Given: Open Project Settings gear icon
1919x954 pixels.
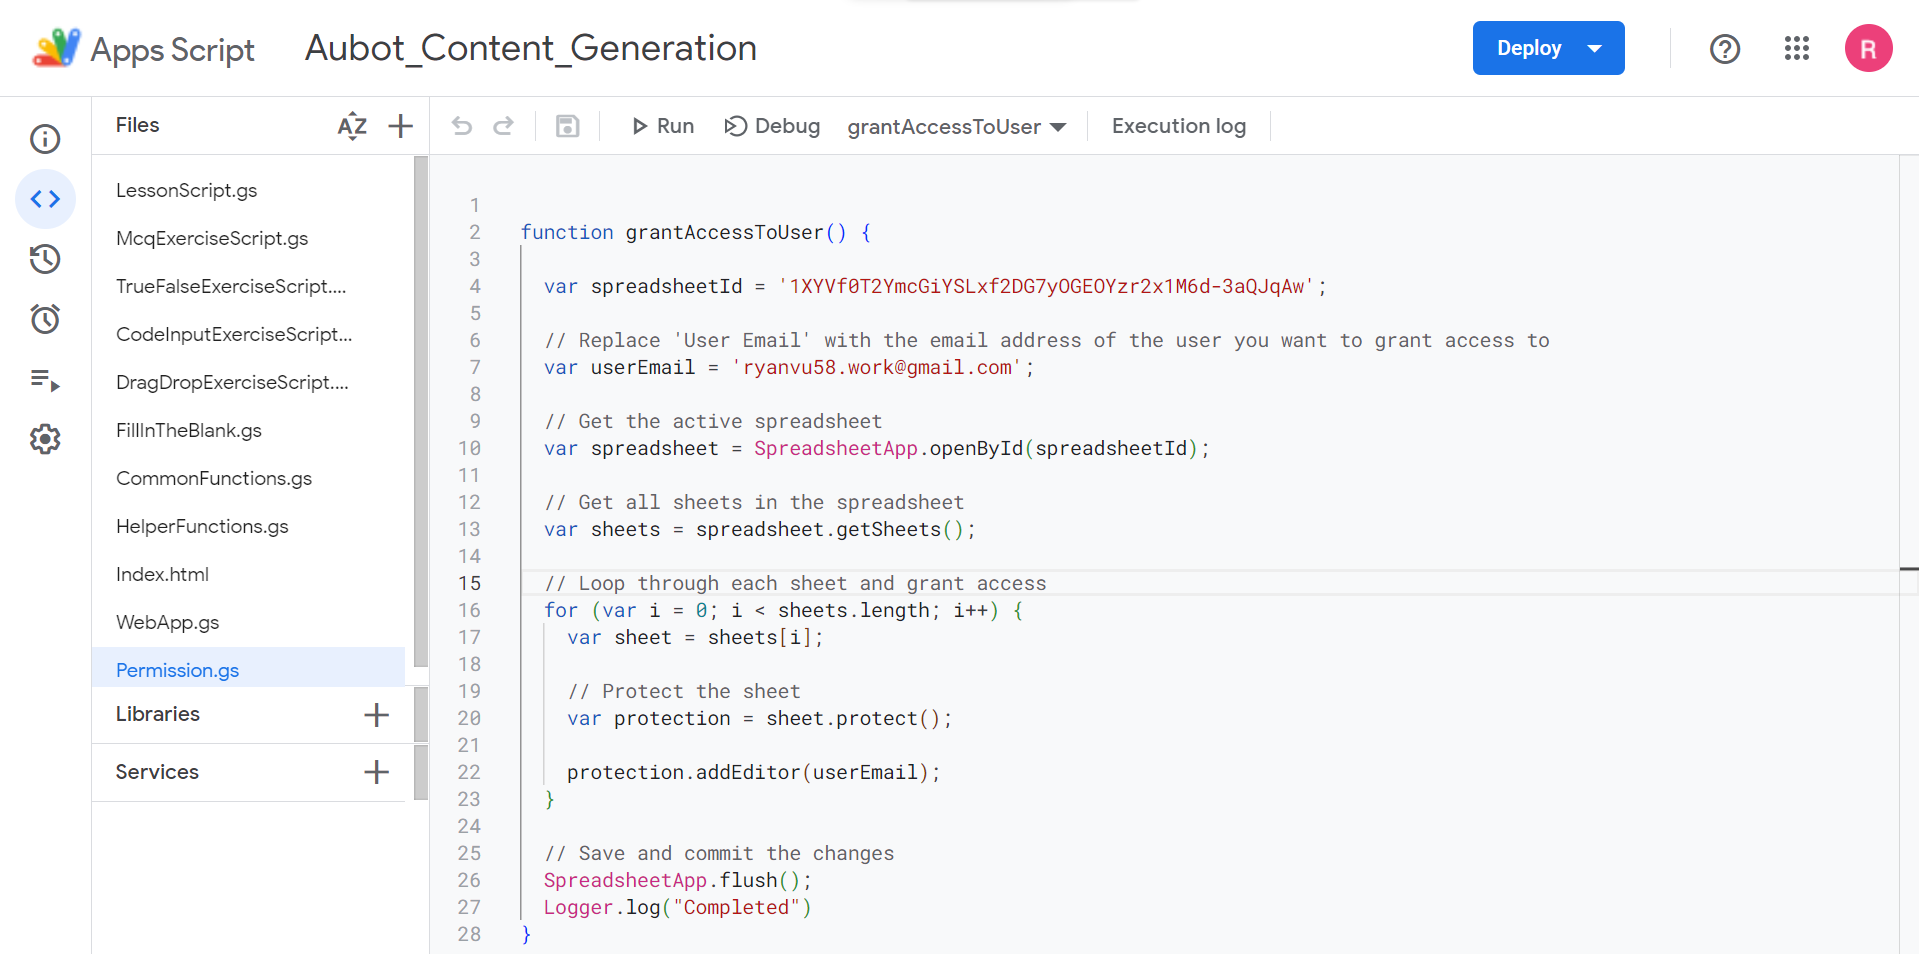Looking at the screenshot, I should point(45,439).
